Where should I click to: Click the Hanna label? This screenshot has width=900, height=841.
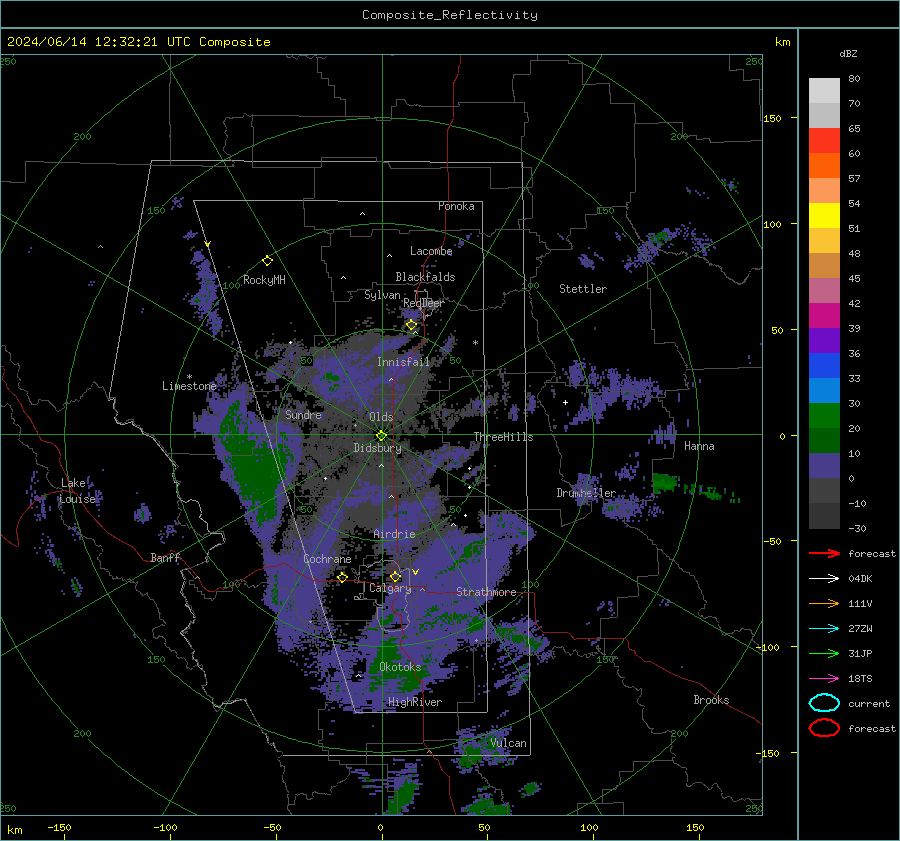tap(699, 446)
